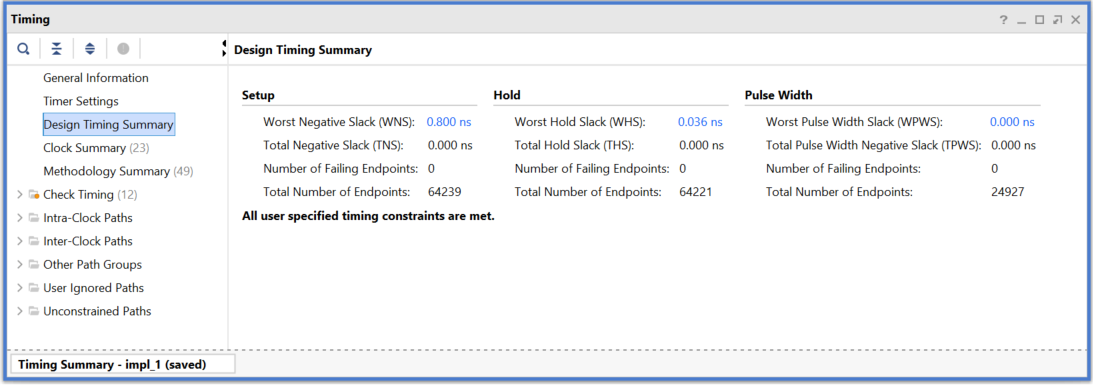The width and height of the screenshot is (1093, 385).
Task: Open the WHS 0.036 ns link
Action: (701, 122)
